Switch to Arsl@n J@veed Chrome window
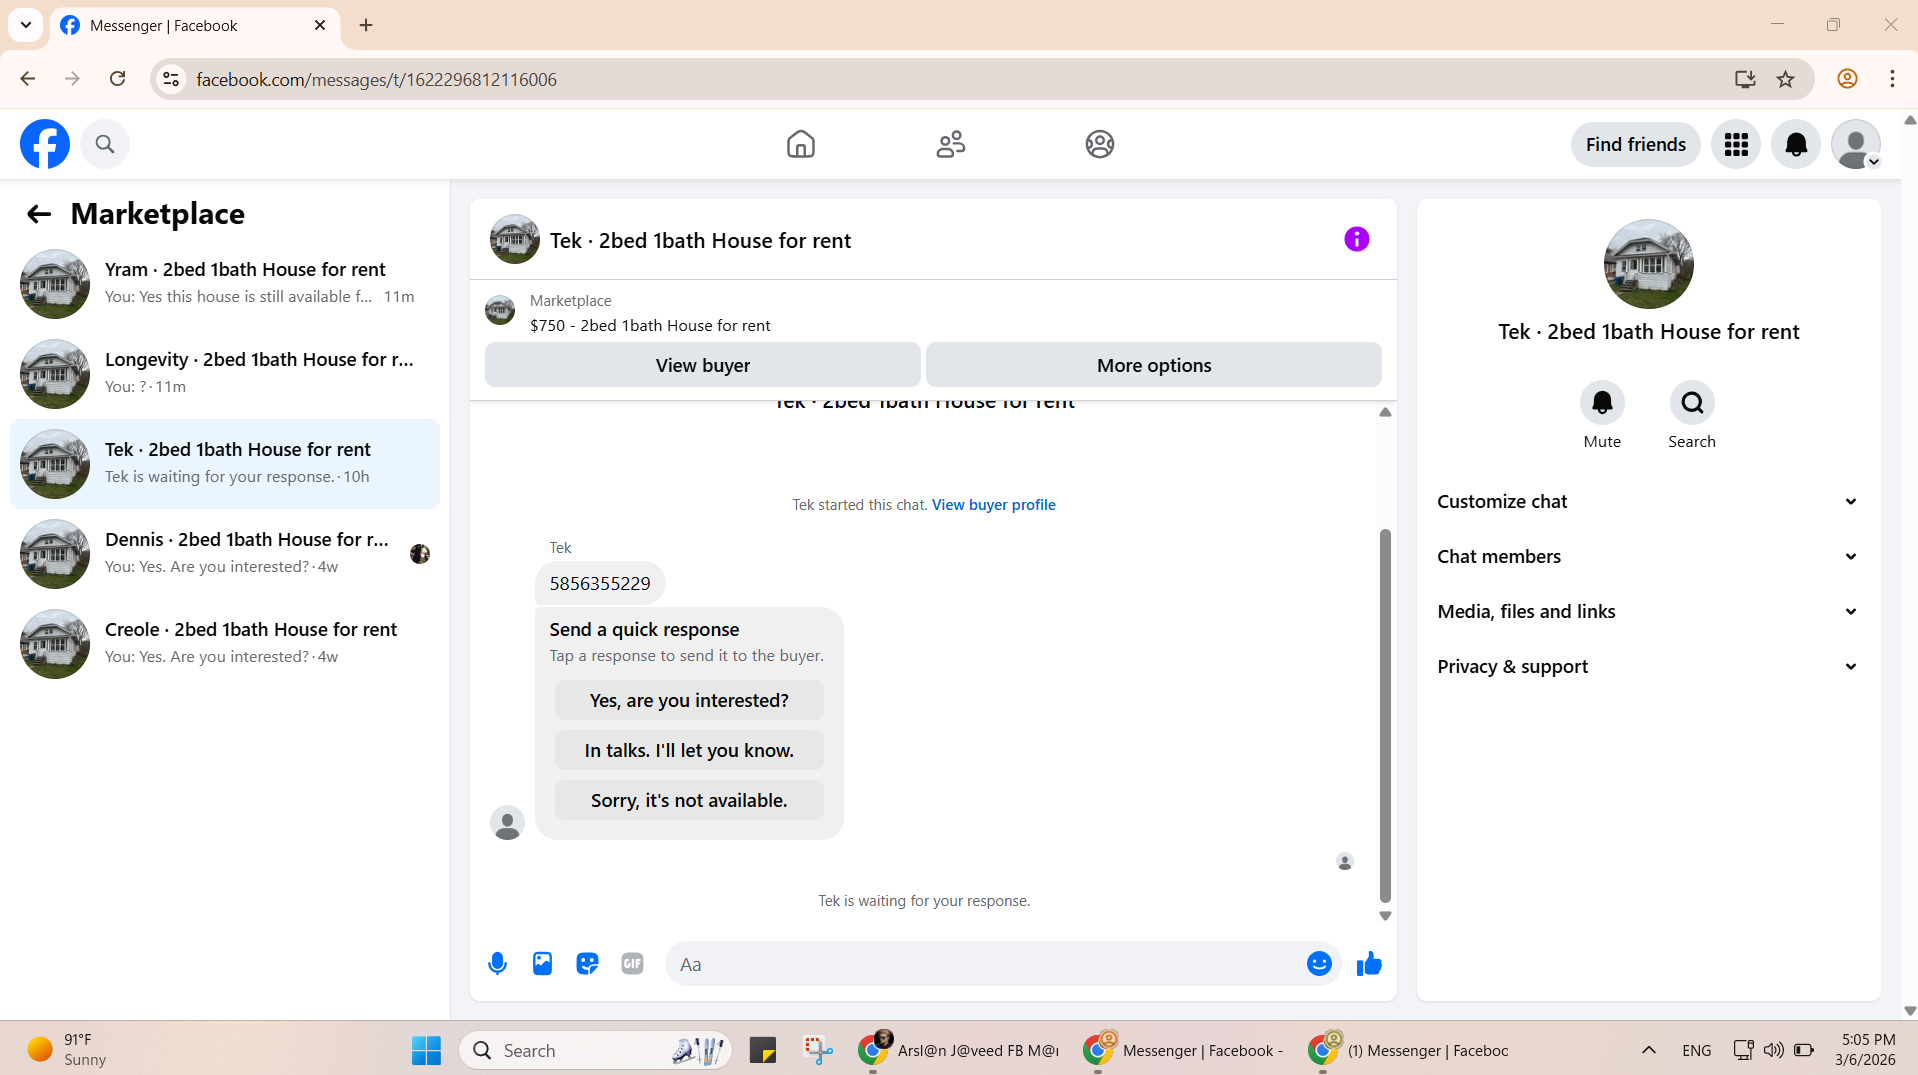Image resolution: width=1918 pixels, height=1075 pixels. click(x=958, y=1050)
